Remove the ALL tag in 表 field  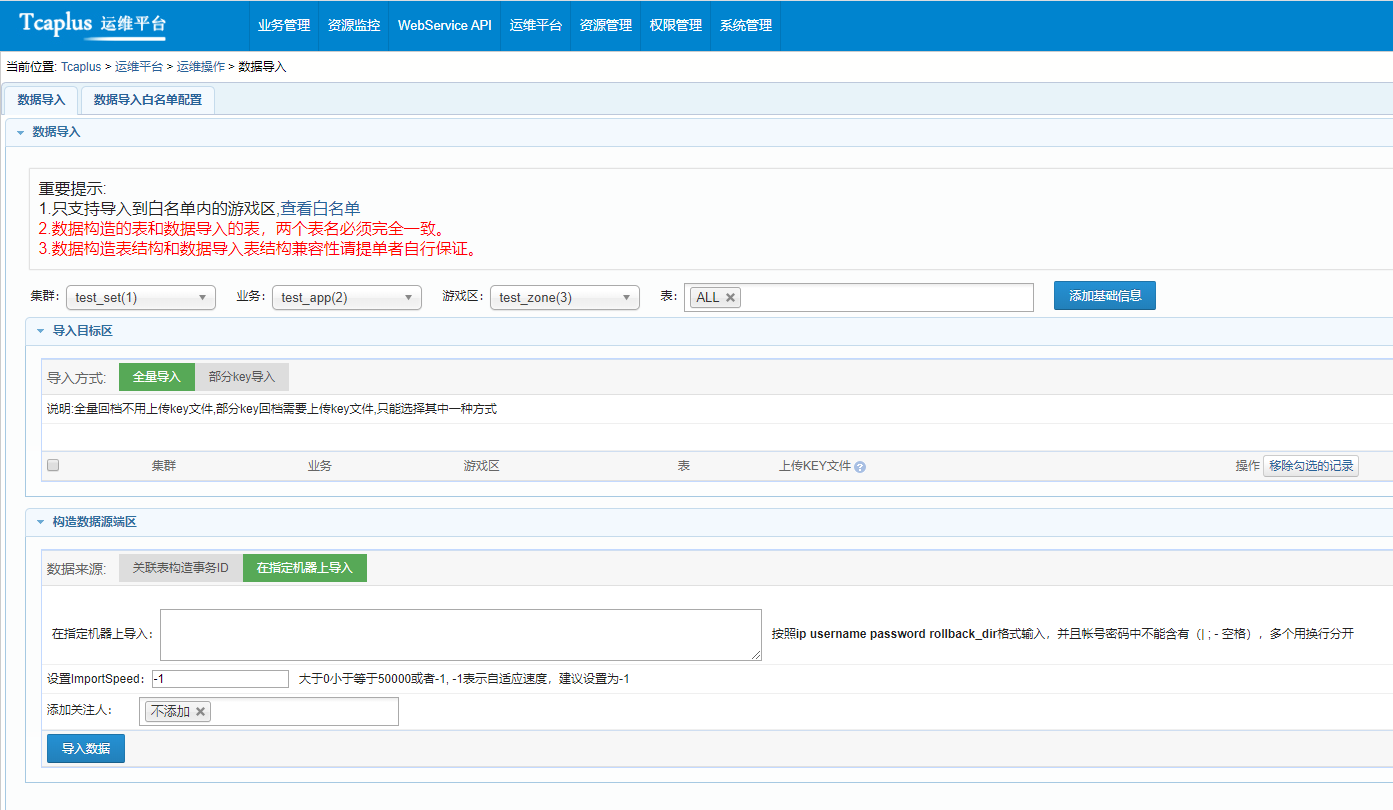coord(730,297)
